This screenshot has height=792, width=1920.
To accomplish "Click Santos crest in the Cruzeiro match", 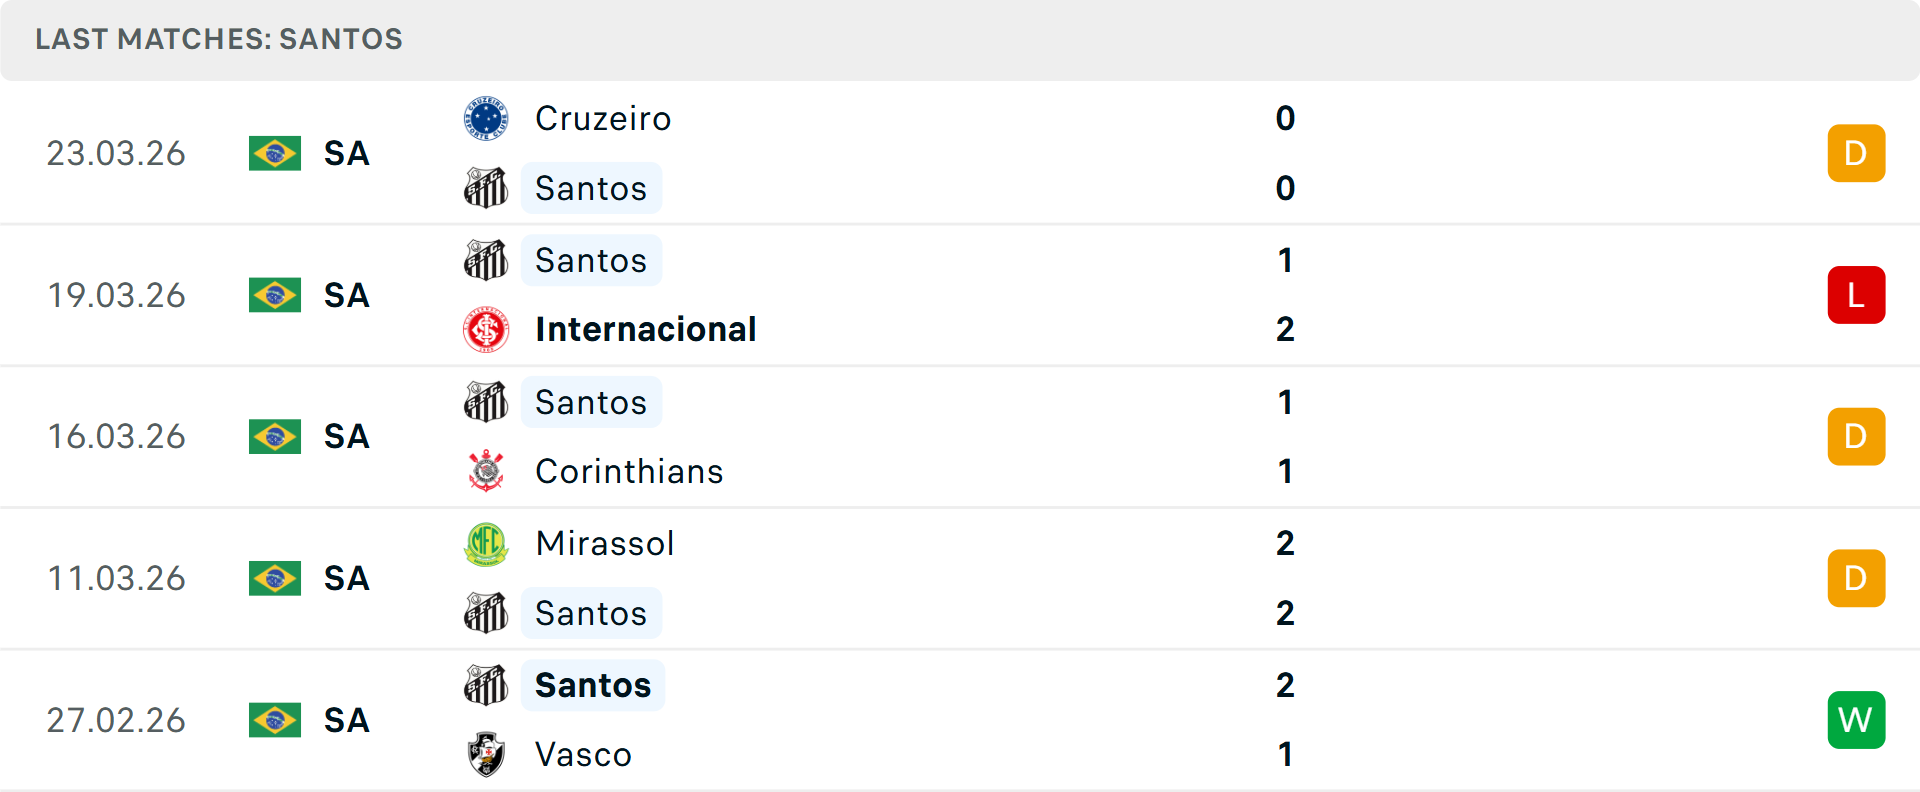I will point(486,188).
